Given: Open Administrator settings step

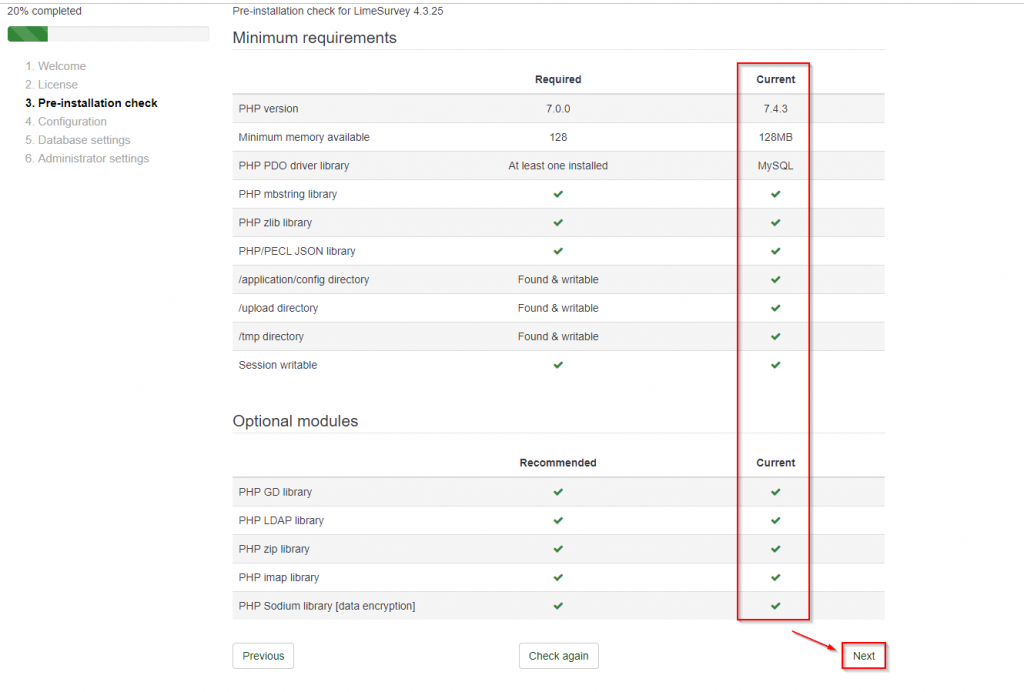Looking at the screenshot, I should (87, 158).
